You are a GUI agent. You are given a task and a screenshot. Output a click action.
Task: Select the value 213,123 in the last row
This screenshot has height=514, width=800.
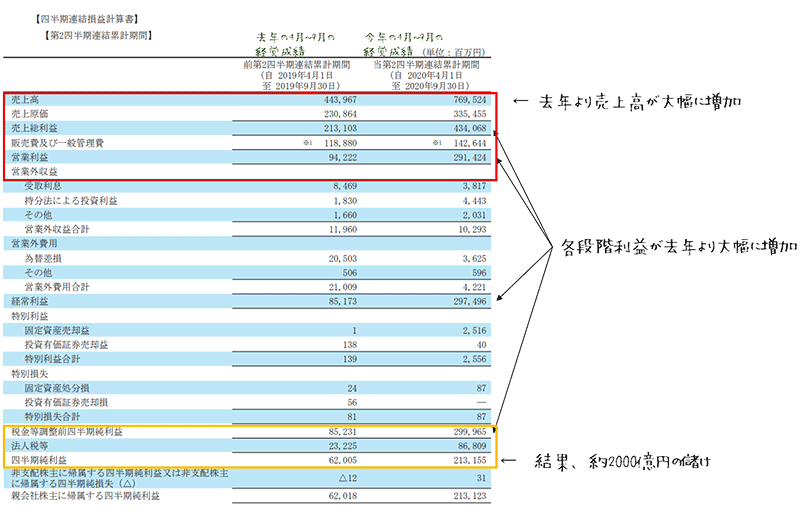[470, 496]
